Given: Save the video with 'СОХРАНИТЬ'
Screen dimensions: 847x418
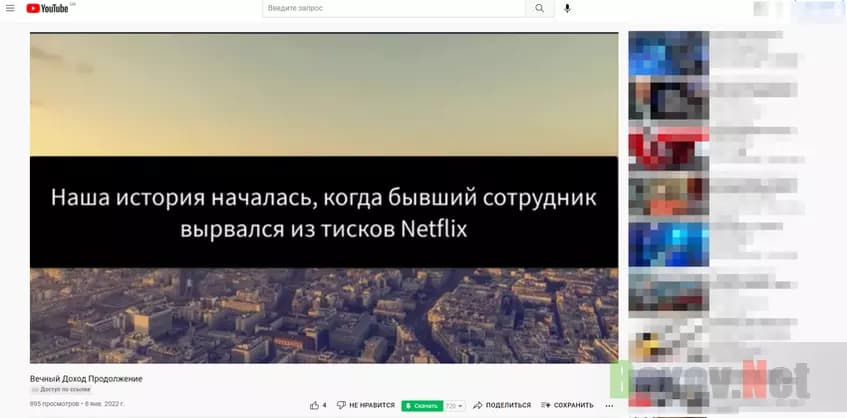Looking at the screenshot, I should click(x=567, y=405).
